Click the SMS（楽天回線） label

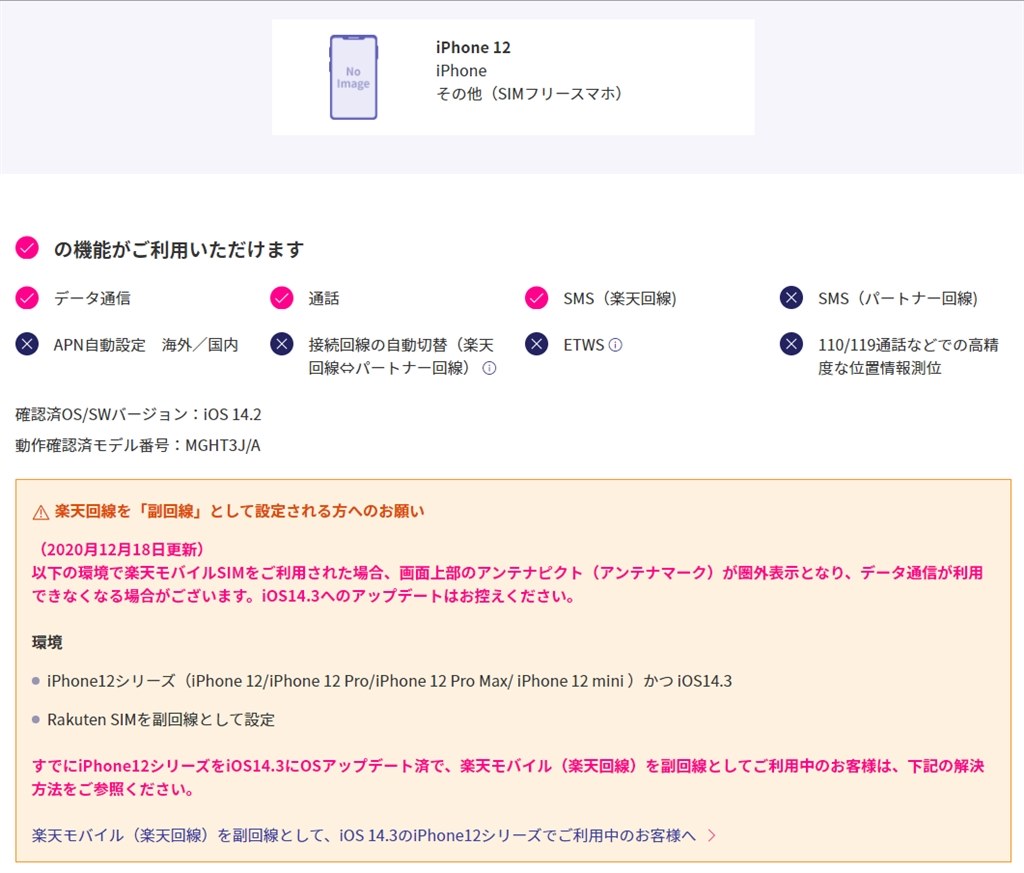pyautogui.click(x=620, y=298)
